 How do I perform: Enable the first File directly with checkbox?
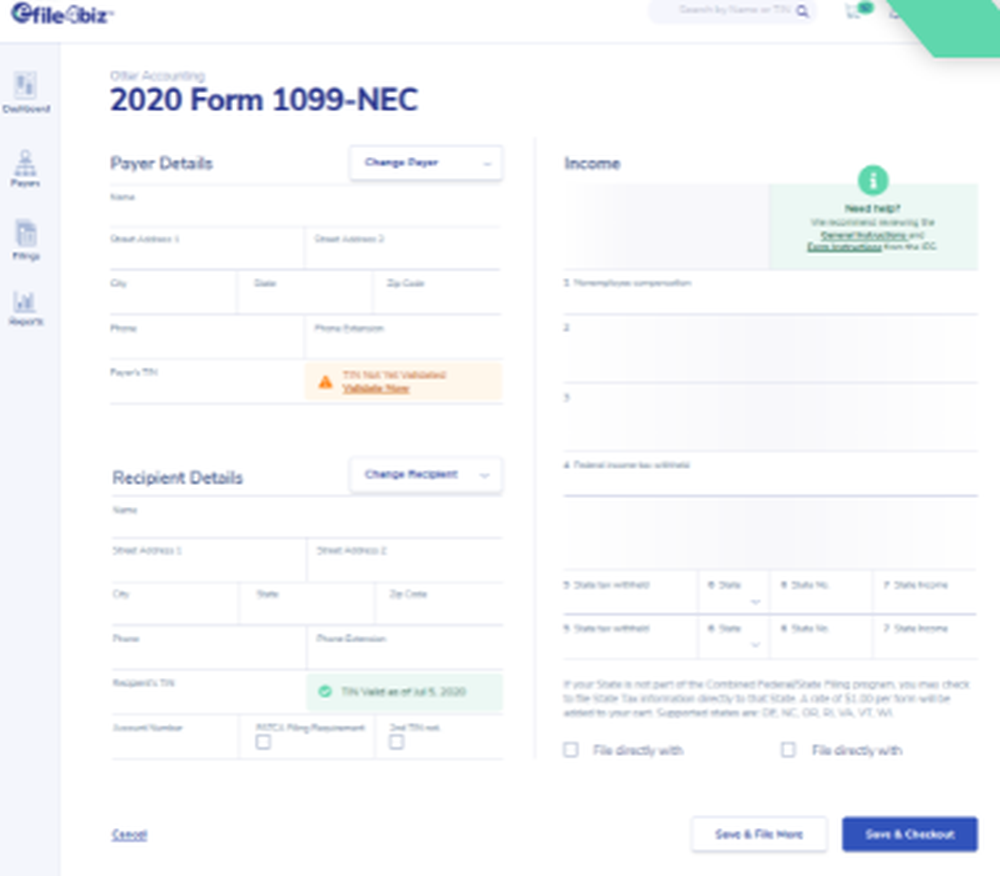(x=571, y=750)
